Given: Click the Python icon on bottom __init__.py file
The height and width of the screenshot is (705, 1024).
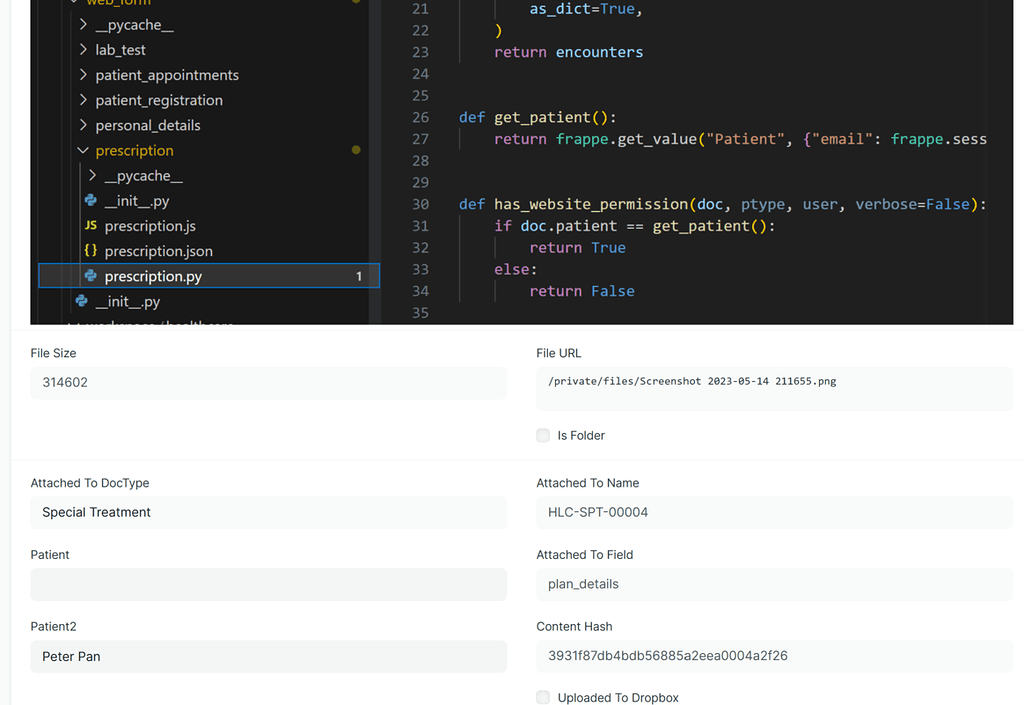Looking at the screenshot, I should tap(84, 300).
